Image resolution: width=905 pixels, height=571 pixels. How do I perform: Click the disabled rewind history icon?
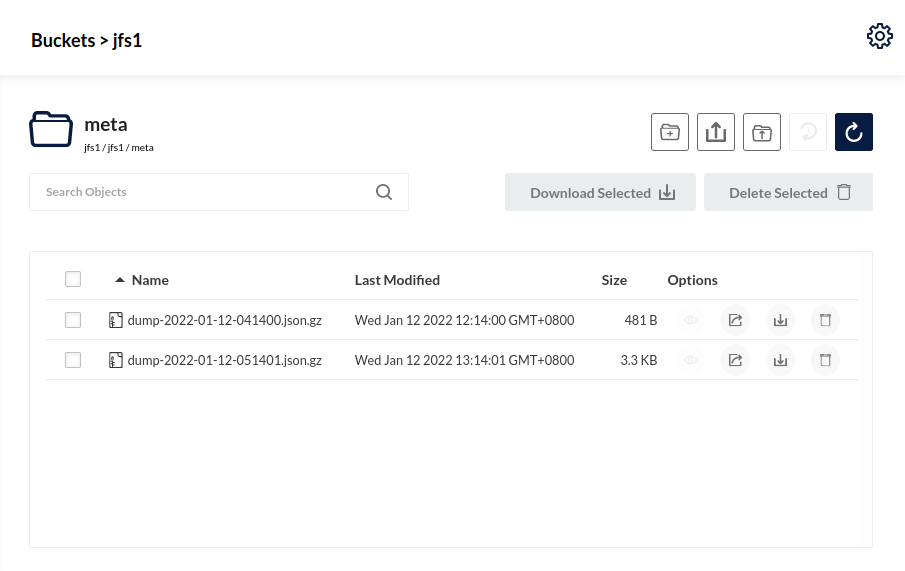pyautogui.click(x=808, y=132)
